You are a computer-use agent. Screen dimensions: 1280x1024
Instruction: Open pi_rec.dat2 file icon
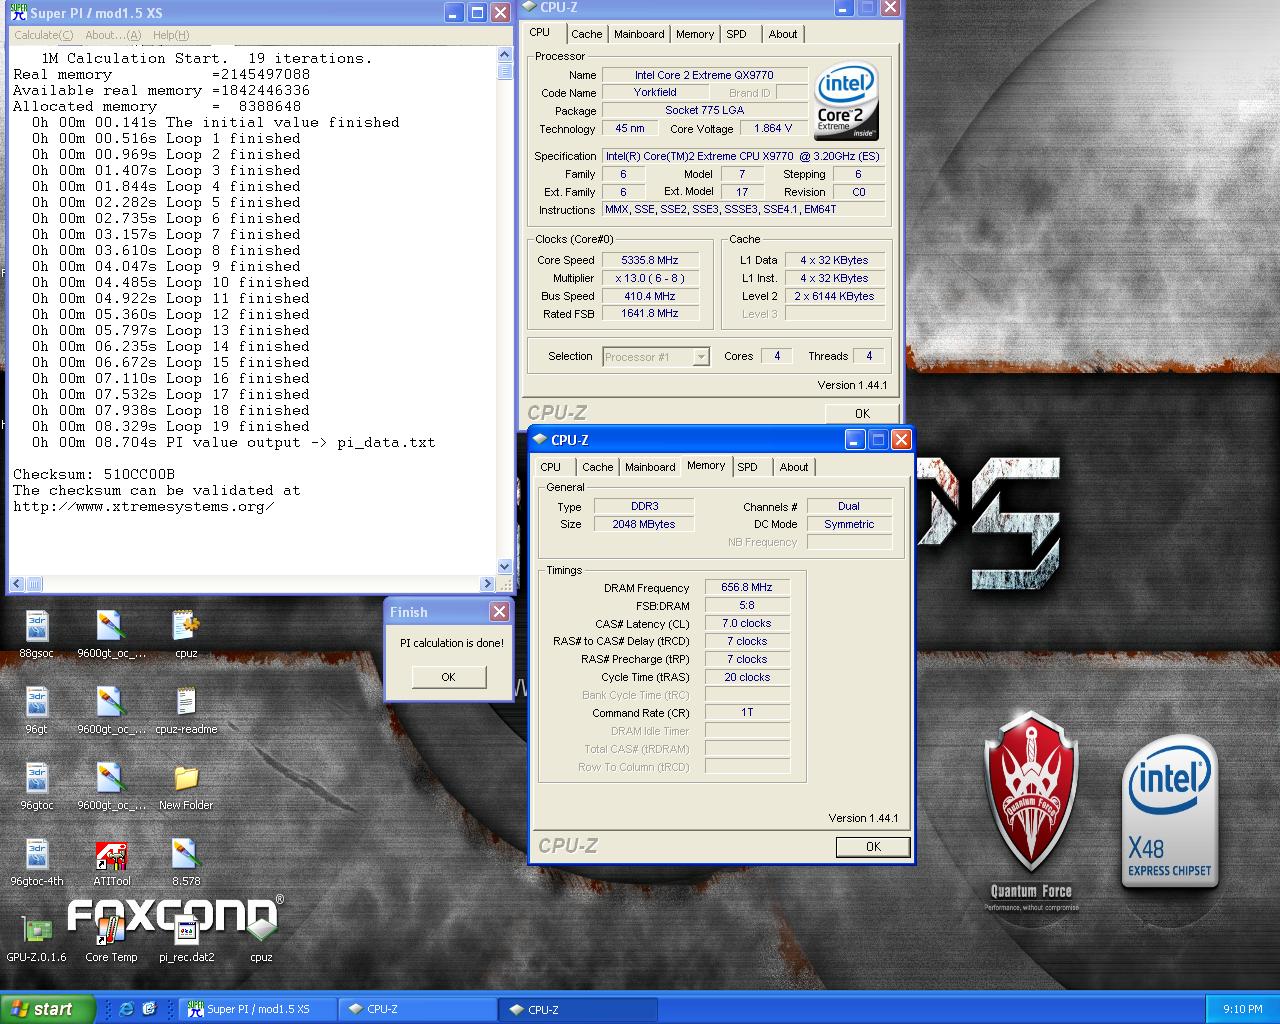[x=186, y=938]
